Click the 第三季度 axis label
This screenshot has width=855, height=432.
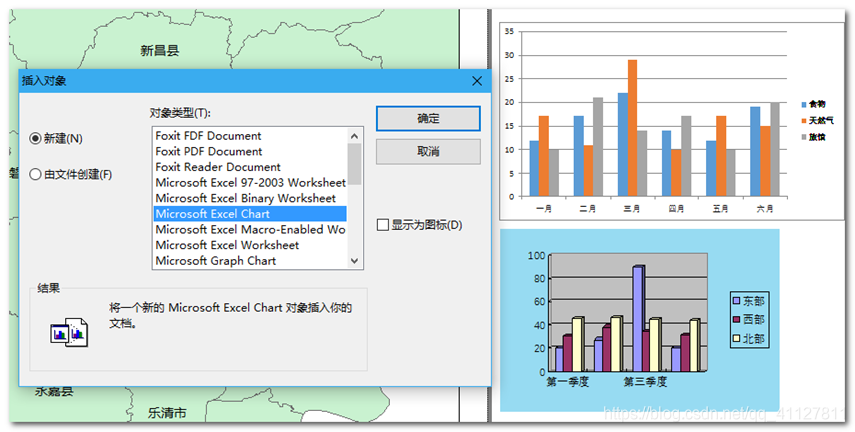pyautogui.click(x=646, y=382)
